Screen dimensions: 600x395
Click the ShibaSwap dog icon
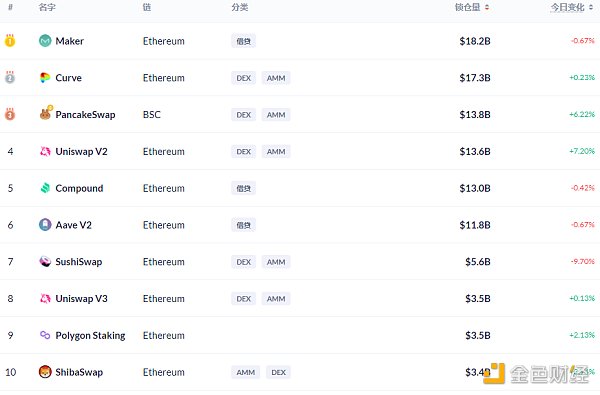tap(45, 372)
